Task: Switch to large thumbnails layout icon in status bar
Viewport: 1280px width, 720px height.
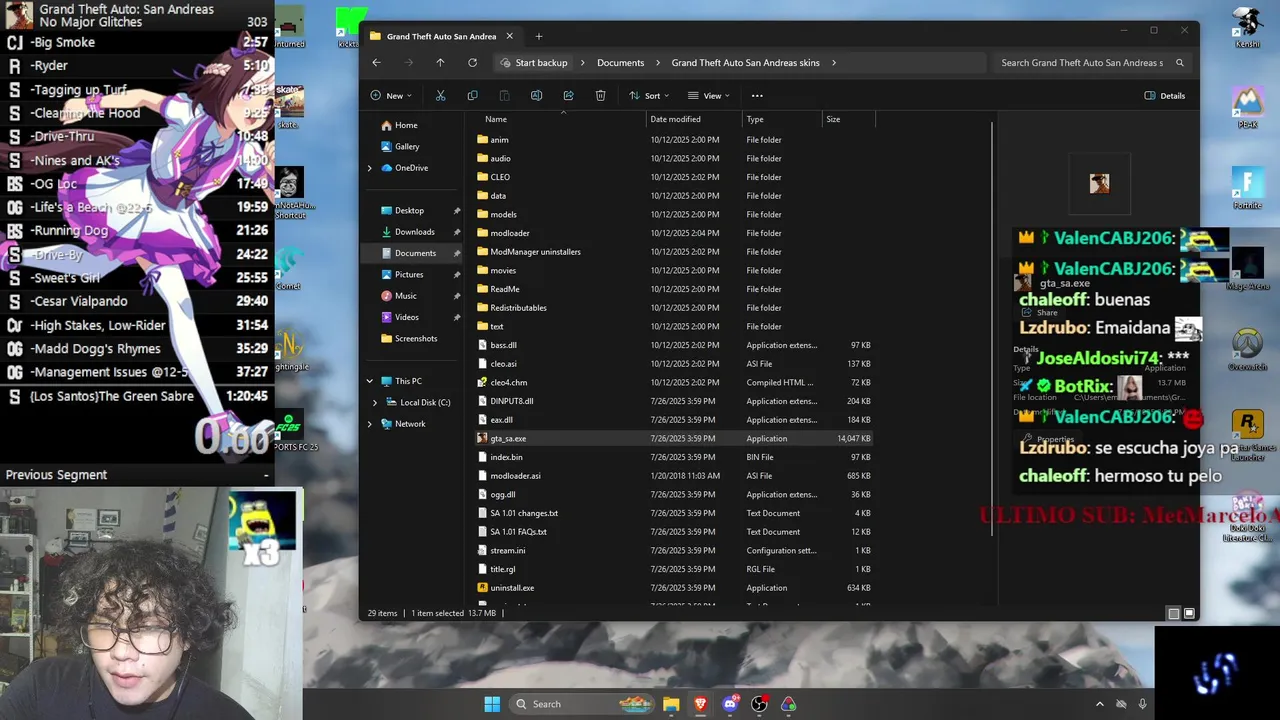Action: (x=1189, y=613)
